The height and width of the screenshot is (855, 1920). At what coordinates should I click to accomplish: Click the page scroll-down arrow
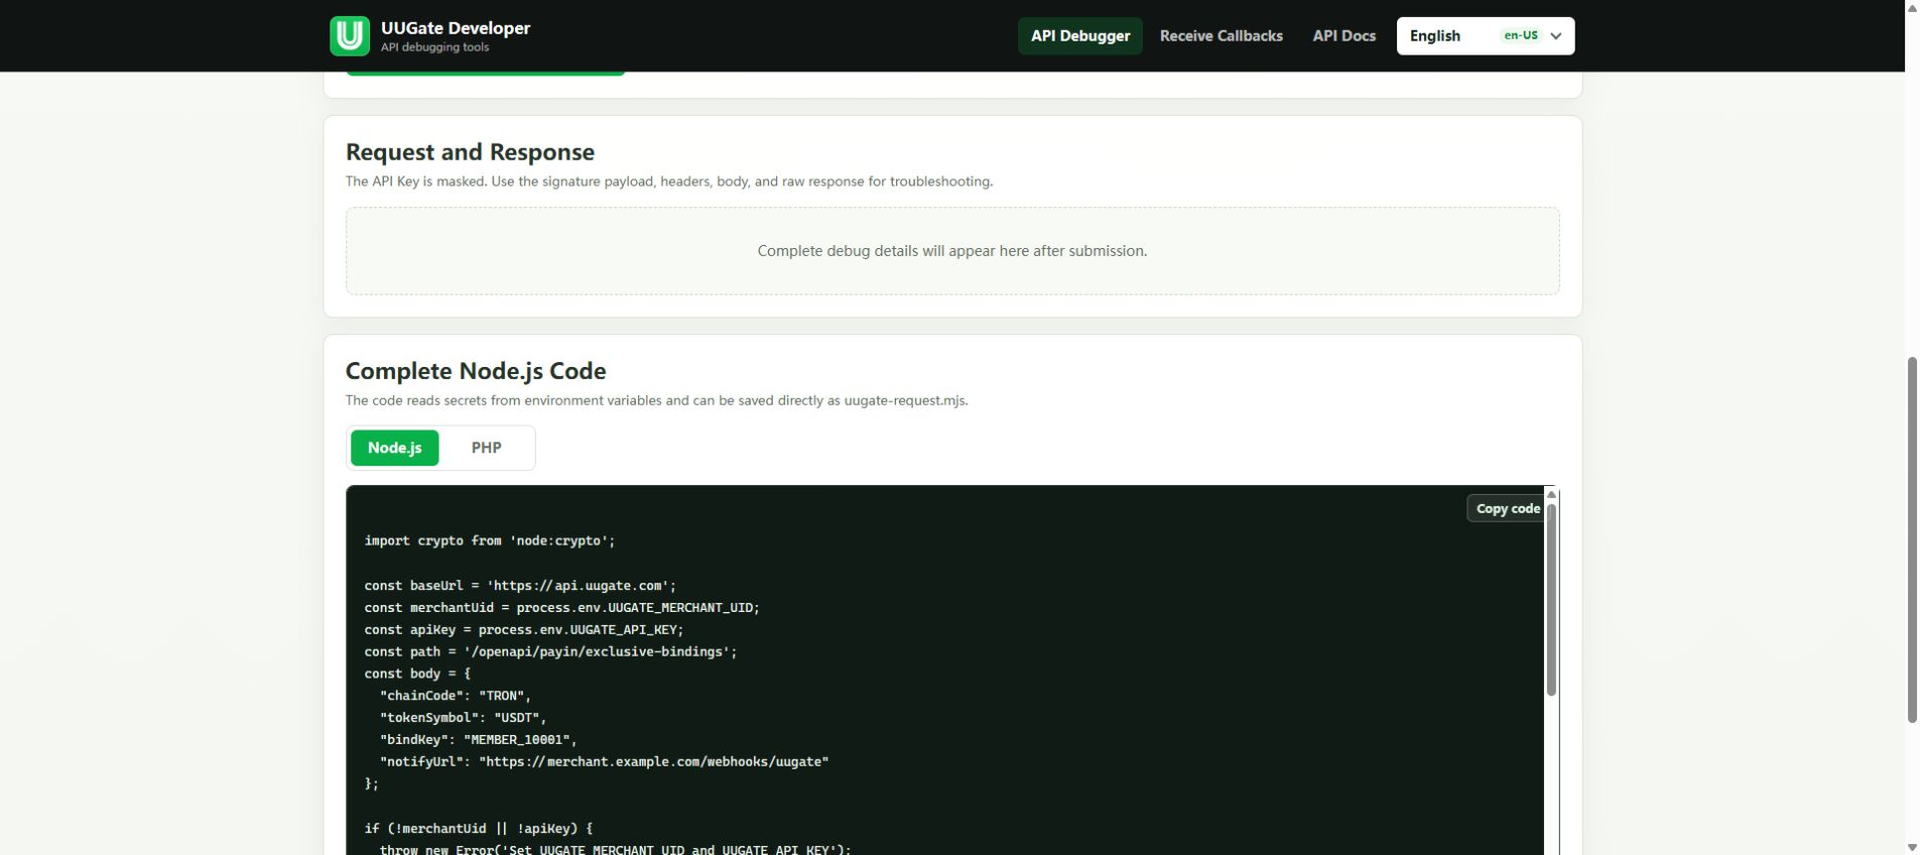click(x=1912, y=848)
